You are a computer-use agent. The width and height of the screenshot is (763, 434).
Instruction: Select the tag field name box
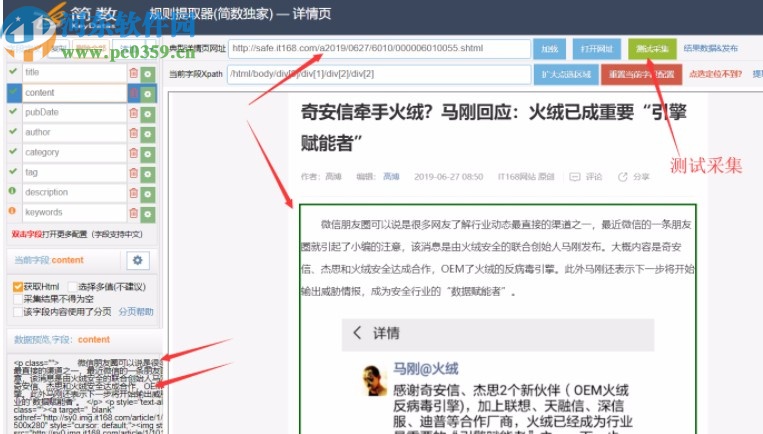point(74,172)
